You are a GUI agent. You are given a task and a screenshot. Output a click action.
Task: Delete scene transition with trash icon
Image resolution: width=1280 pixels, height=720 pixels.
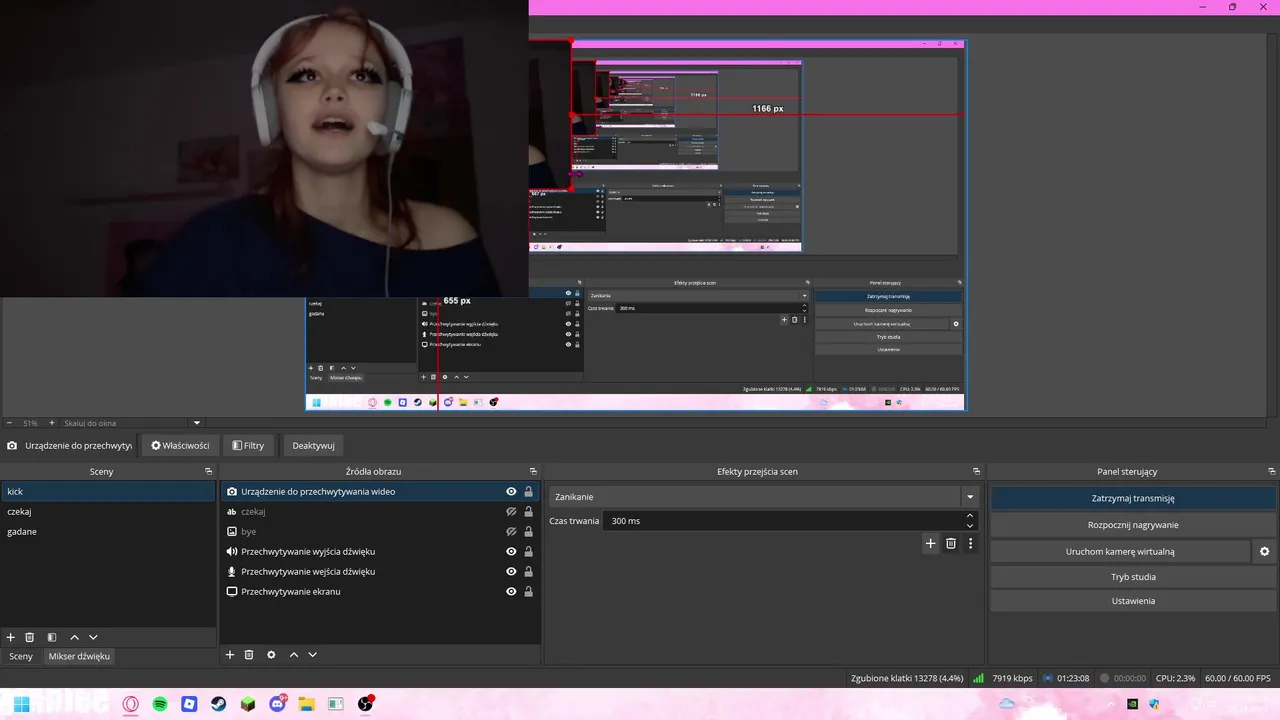[x=951, y=543]
